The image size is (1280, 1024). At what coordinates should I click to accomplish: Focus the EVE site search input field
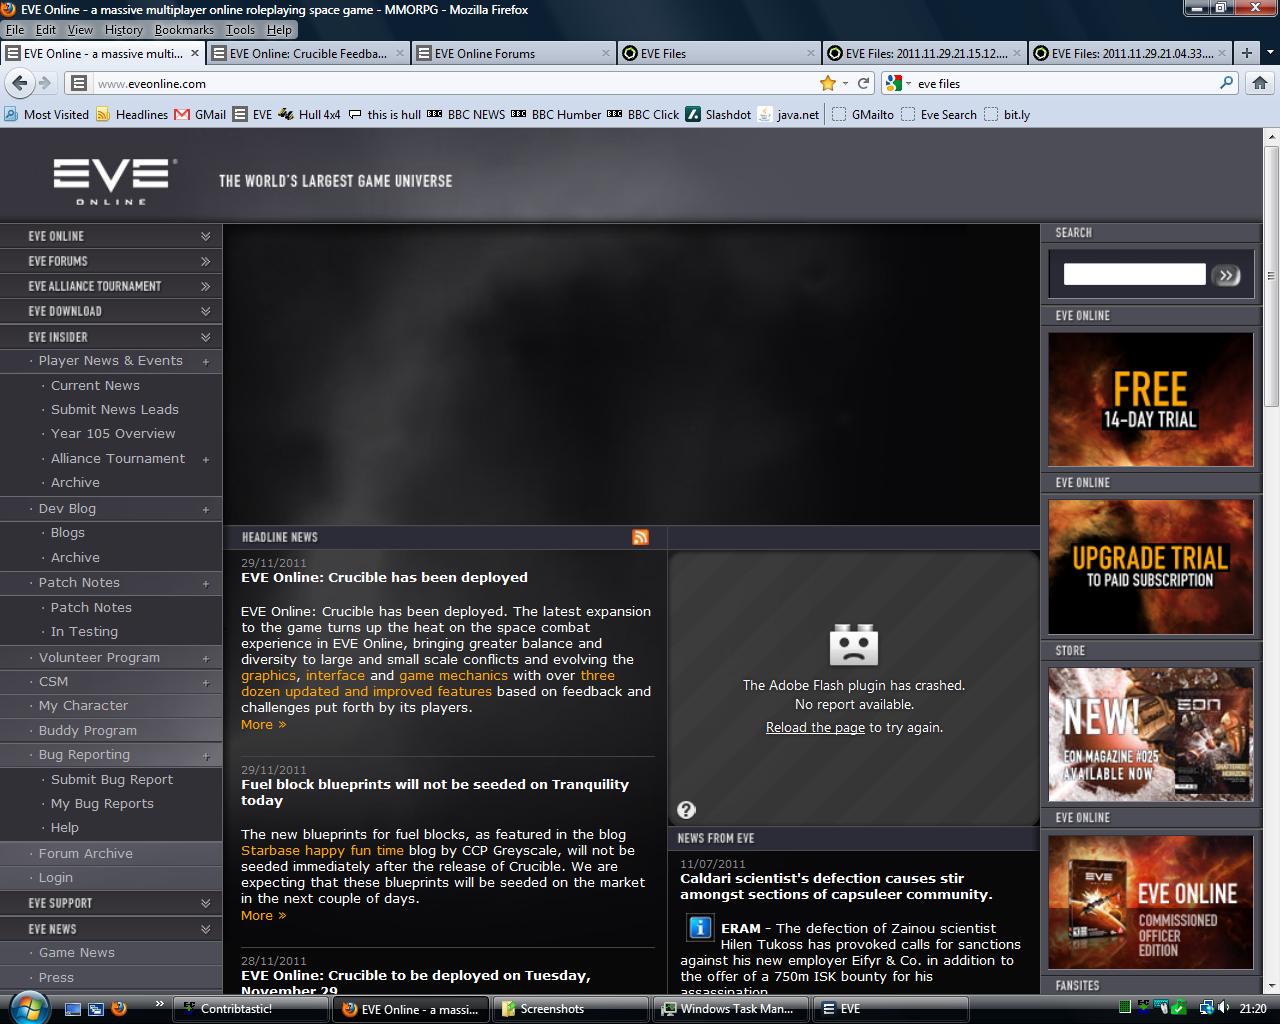click(1134, 274)
